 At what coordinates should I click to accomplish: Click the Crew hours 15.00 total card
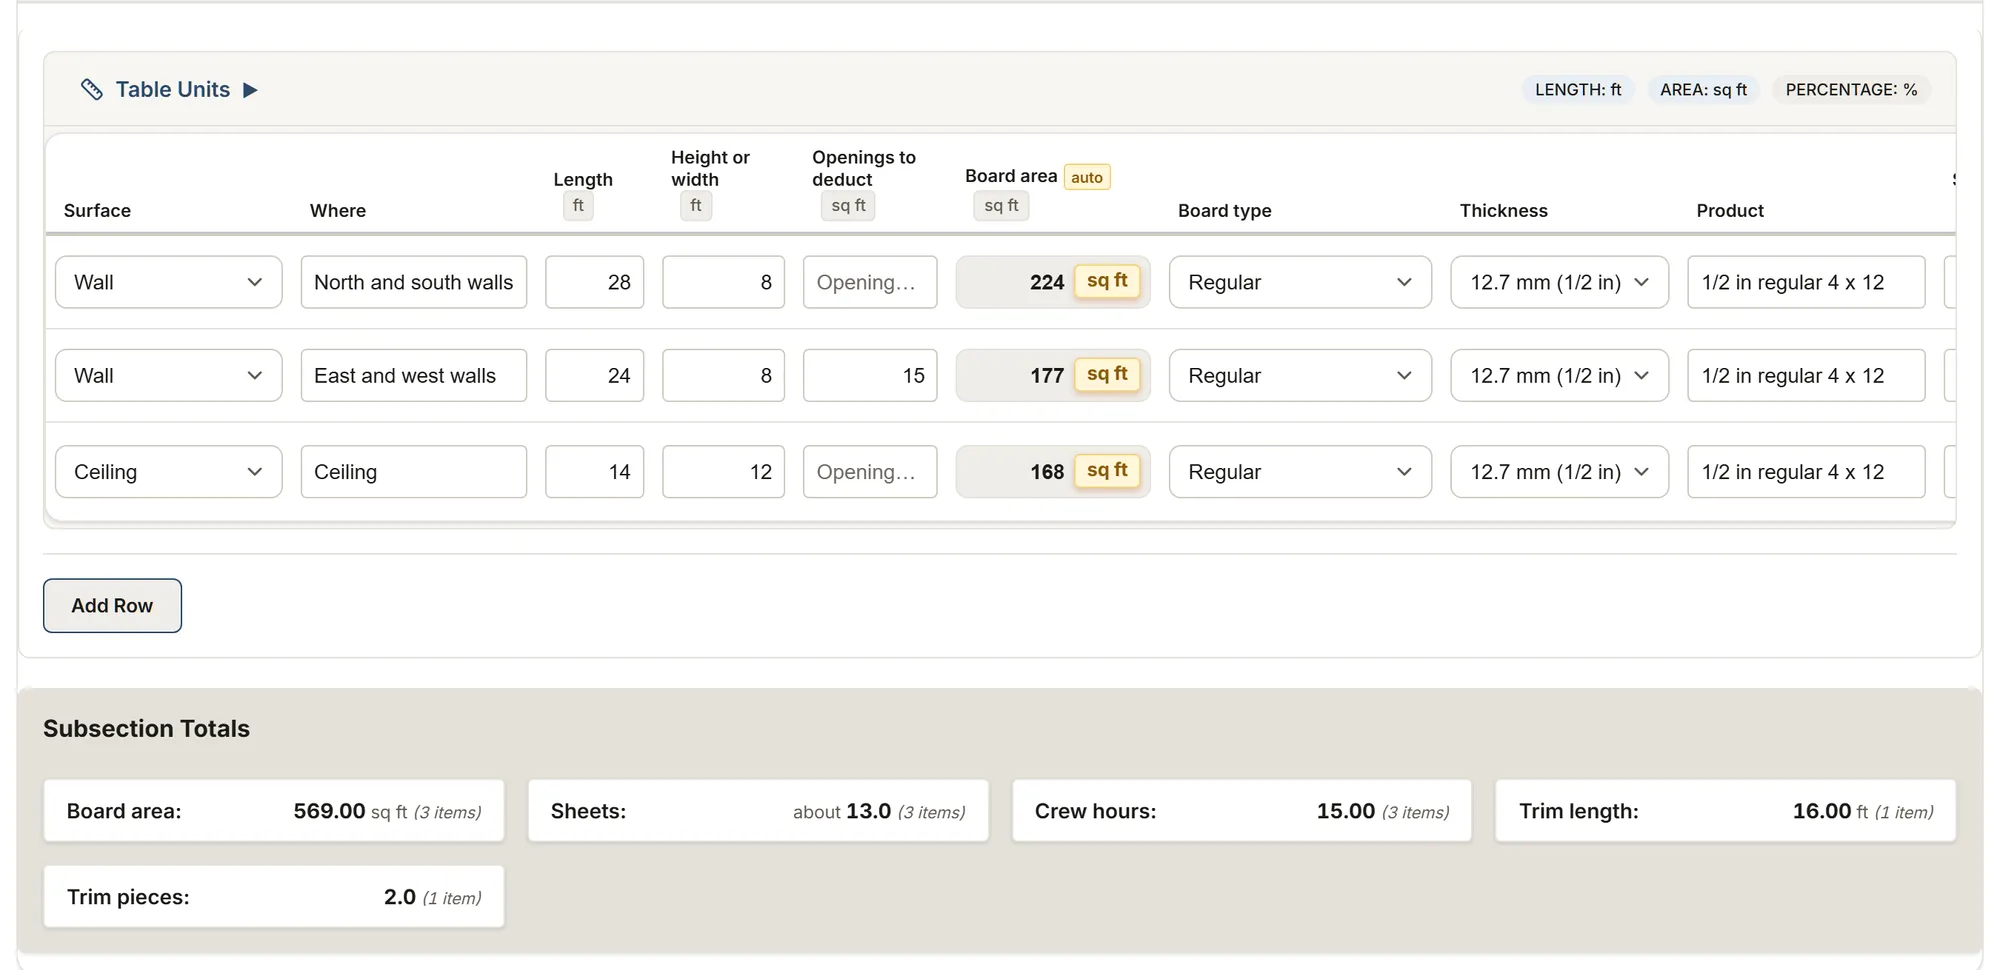[1242, 811]
